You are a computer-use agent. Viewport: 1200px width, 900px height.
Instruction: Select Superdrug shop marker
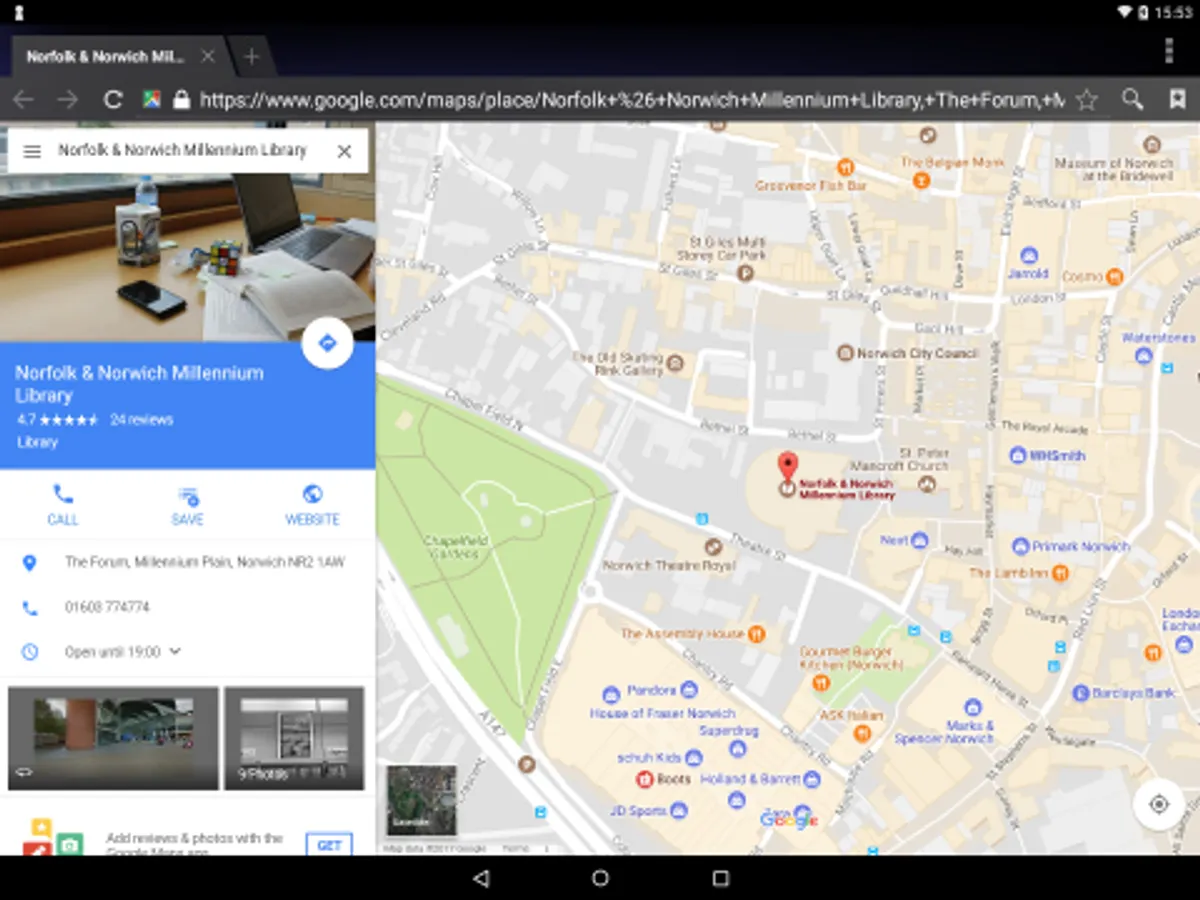coord(737,747)
